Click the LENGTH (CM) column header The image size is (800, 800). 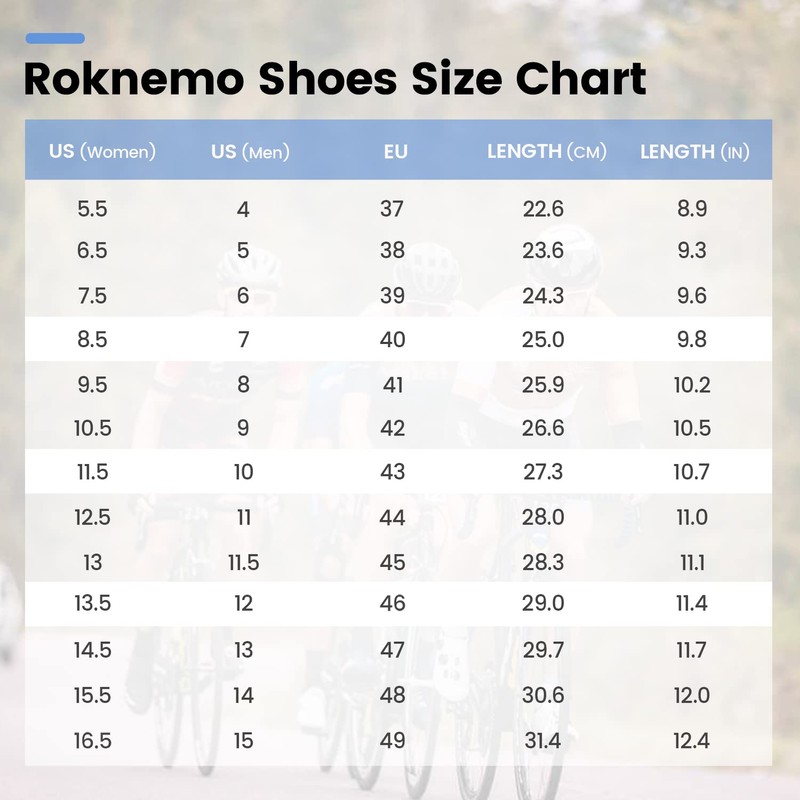coord(547,152)
